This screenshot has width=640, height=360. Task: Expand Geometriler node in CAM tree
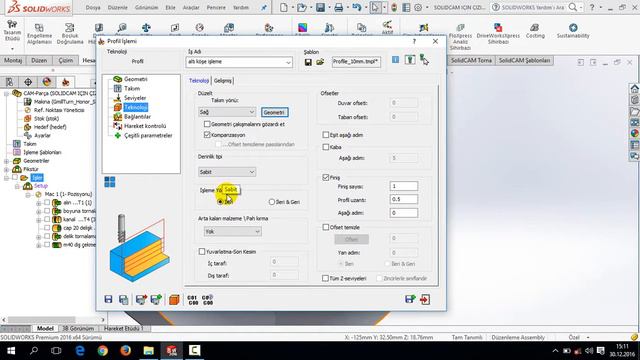point(7,161)
